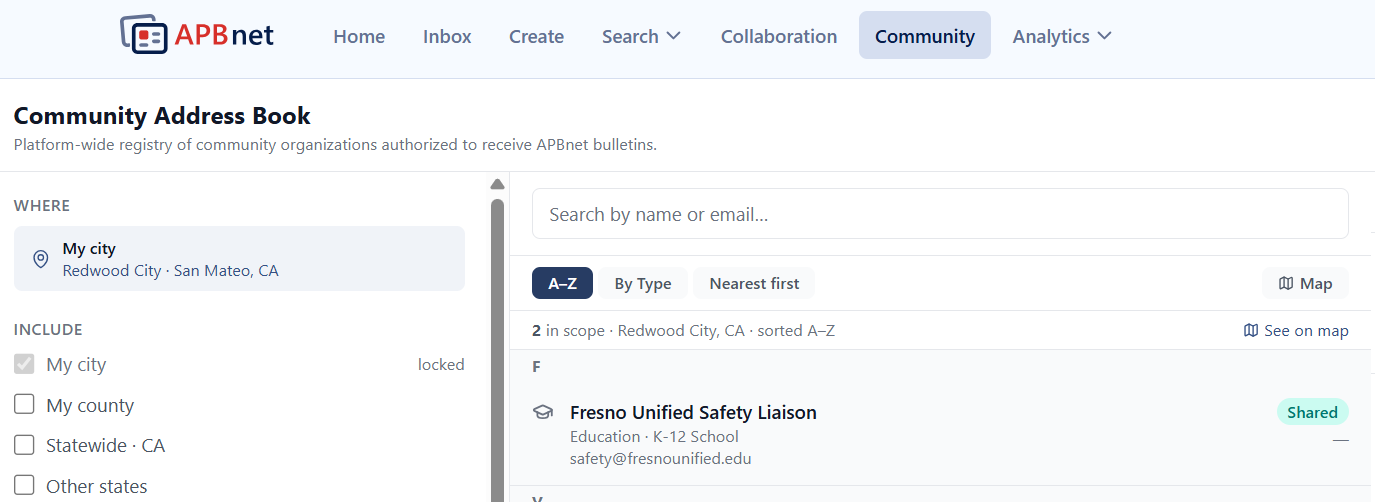This screenshot has width=1375, height=502.
Task: Select the Community tab
Action: click(x=925, y=36)
